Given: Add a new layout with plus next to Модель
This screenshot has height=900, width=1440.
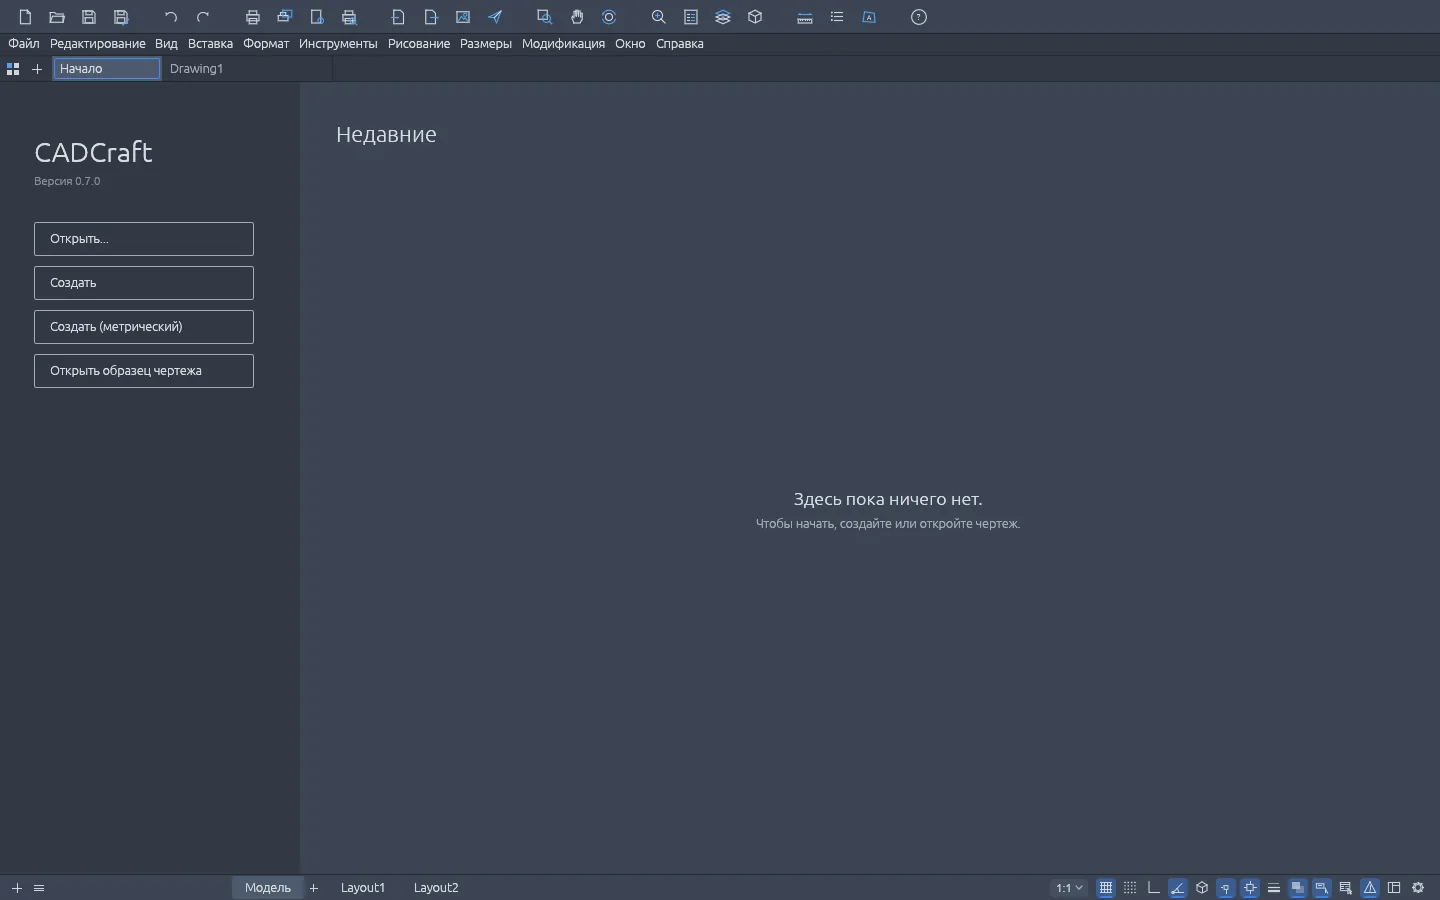Looking at the screenshot, I should 314,888.
